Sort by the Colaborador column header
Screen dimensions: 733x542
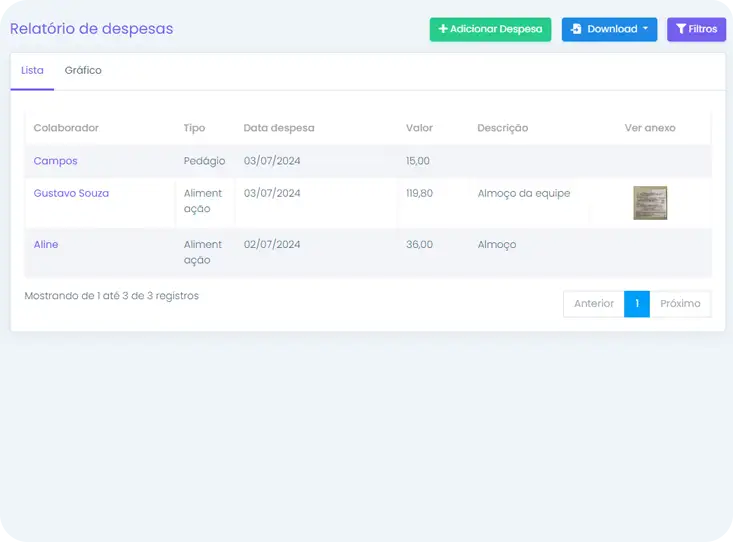coord(66,128)
